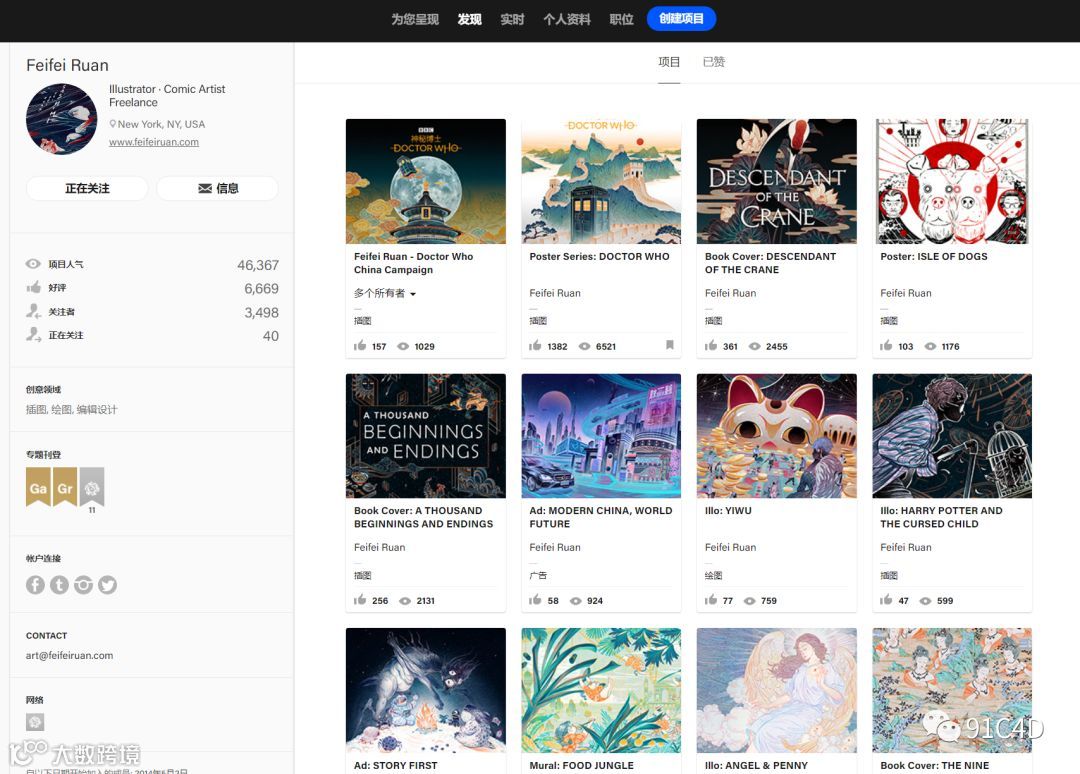Click the 3,498 followers count

pos(261,313)
